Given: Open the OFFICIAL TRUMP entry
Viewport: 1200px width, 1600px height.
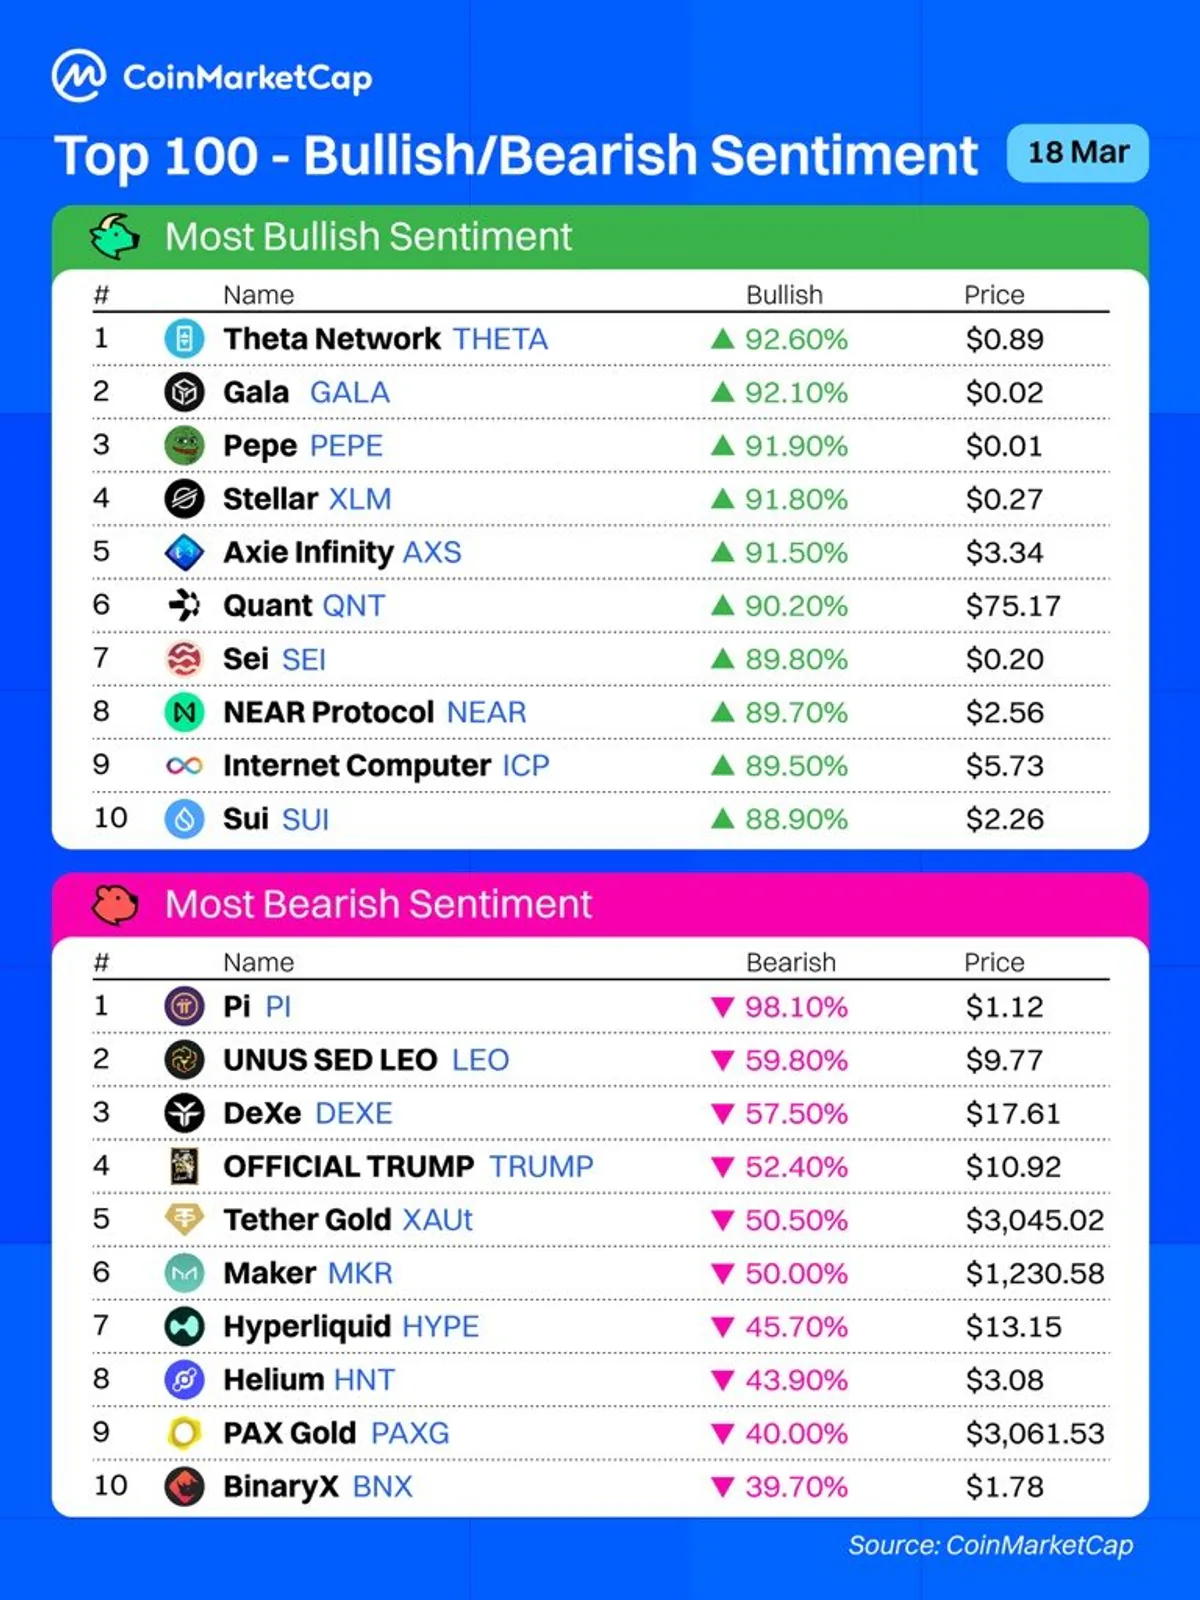Looking at the screenshot, I should point(600,1166).
